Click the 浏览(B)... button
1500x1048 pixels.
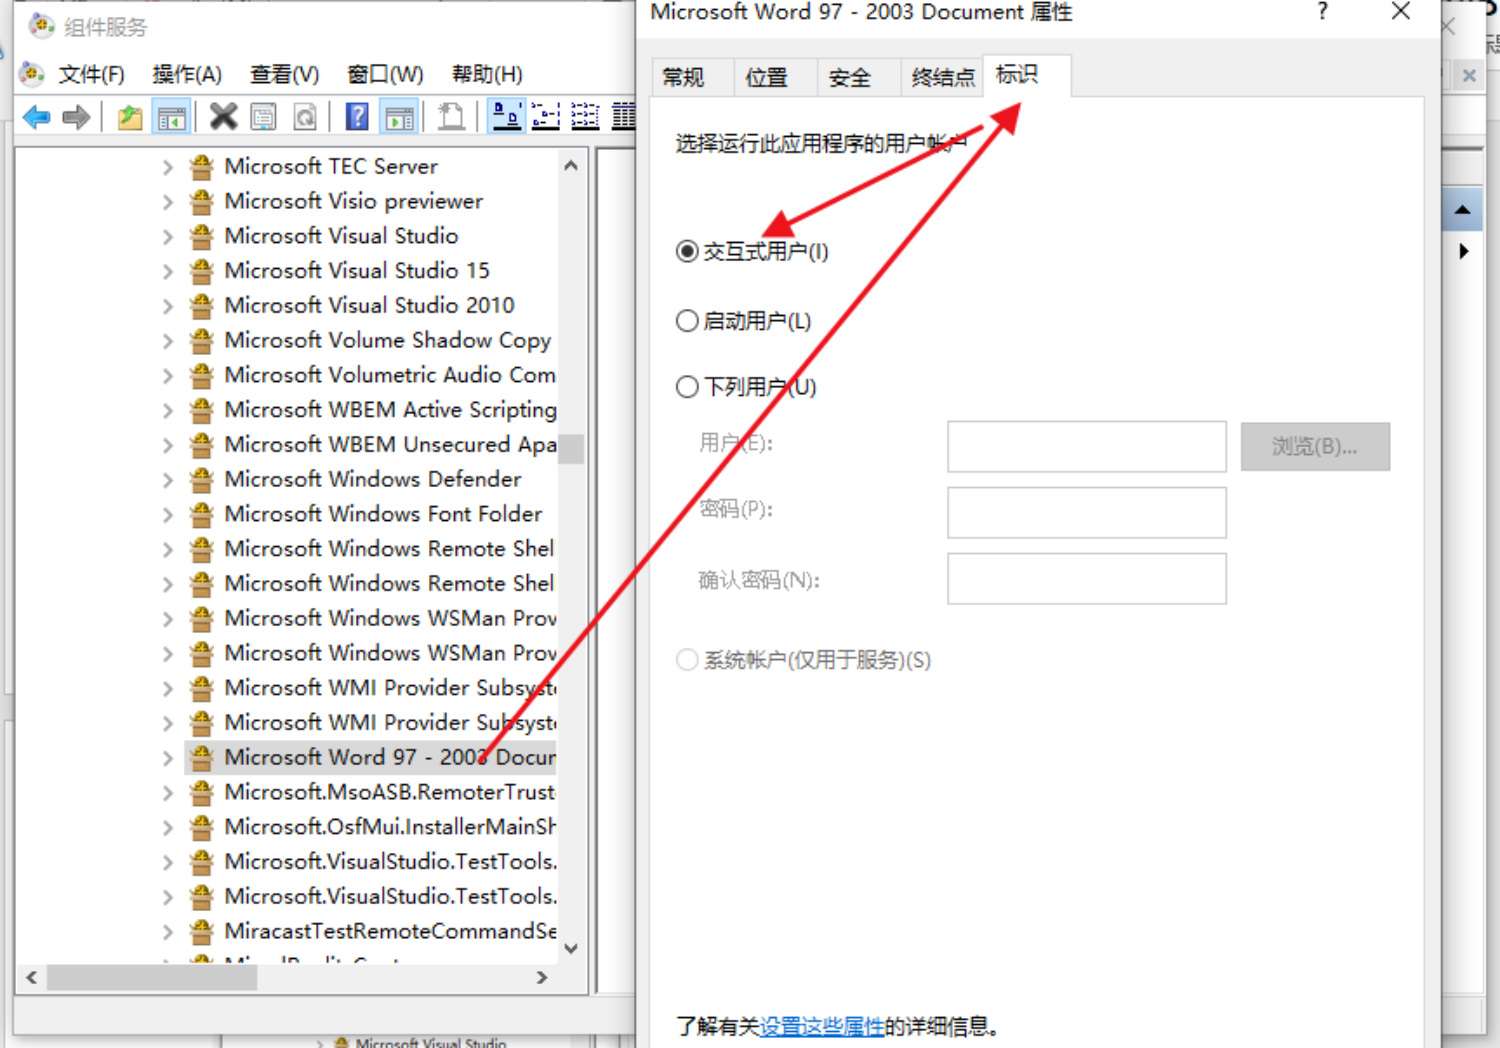pyautogui.click(x=1315, y=446)
